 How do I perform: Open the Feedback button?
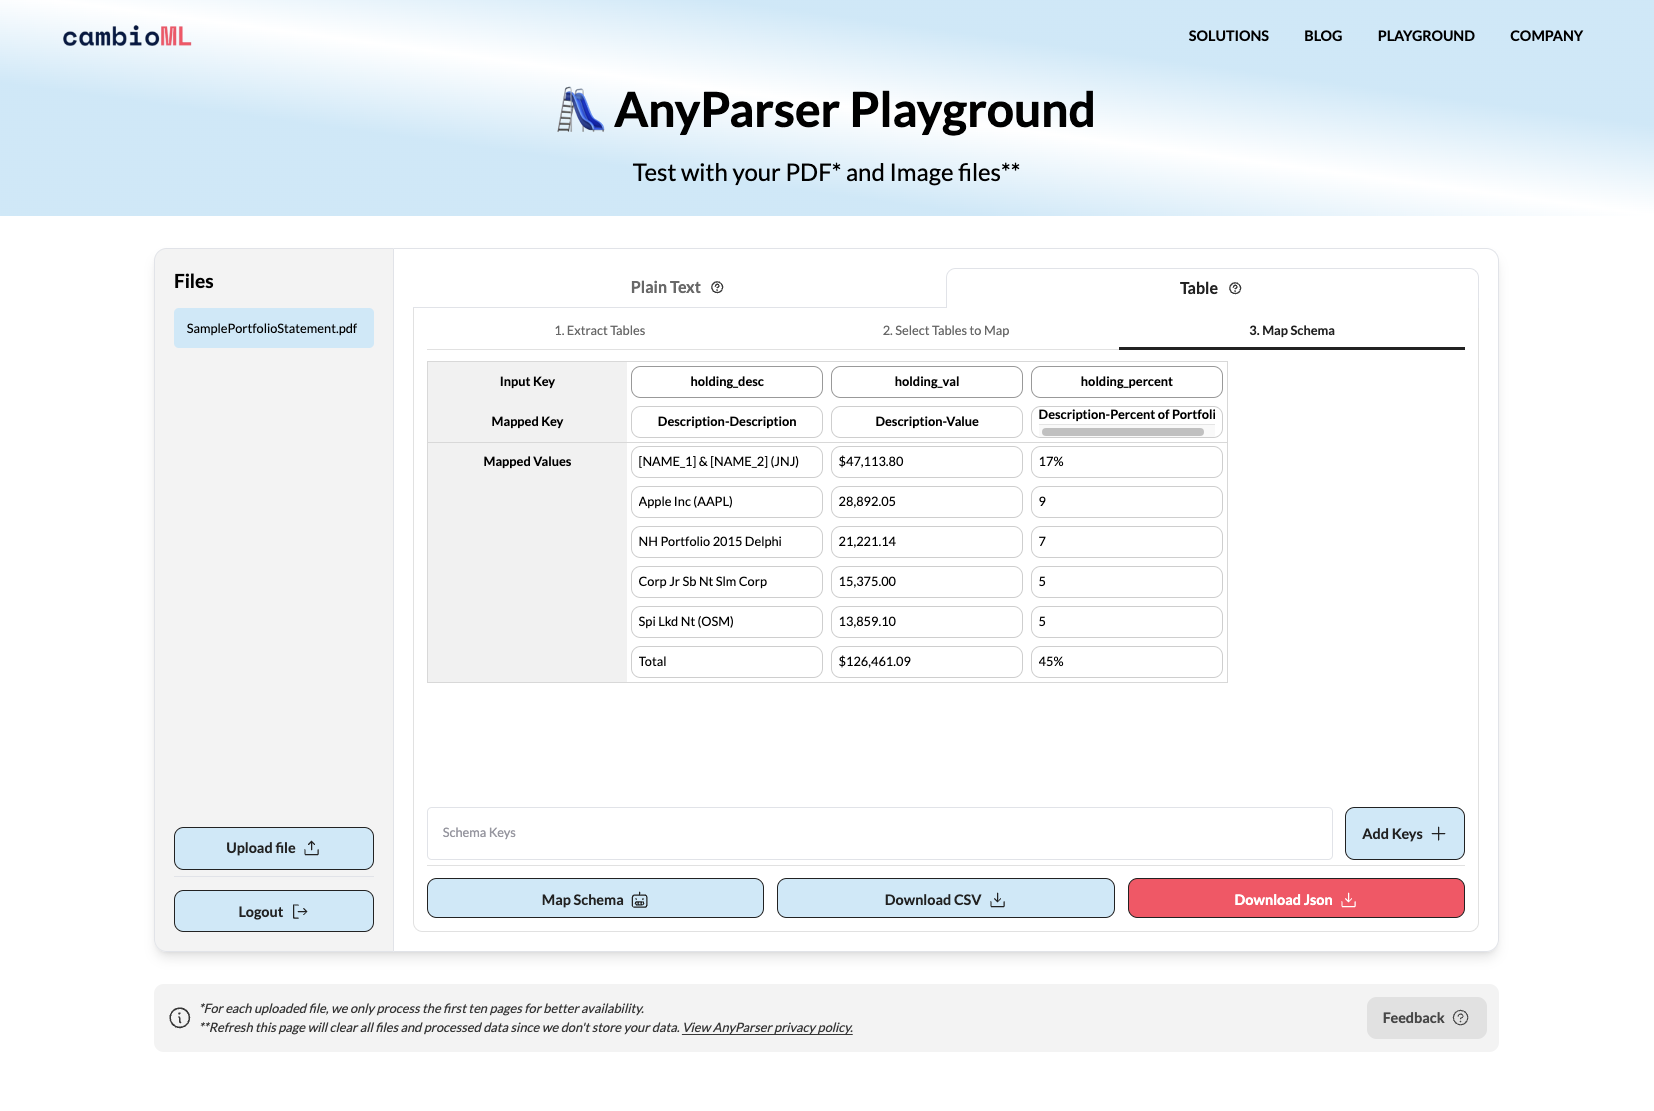pyautogui.click(x=1427, y=1018)
